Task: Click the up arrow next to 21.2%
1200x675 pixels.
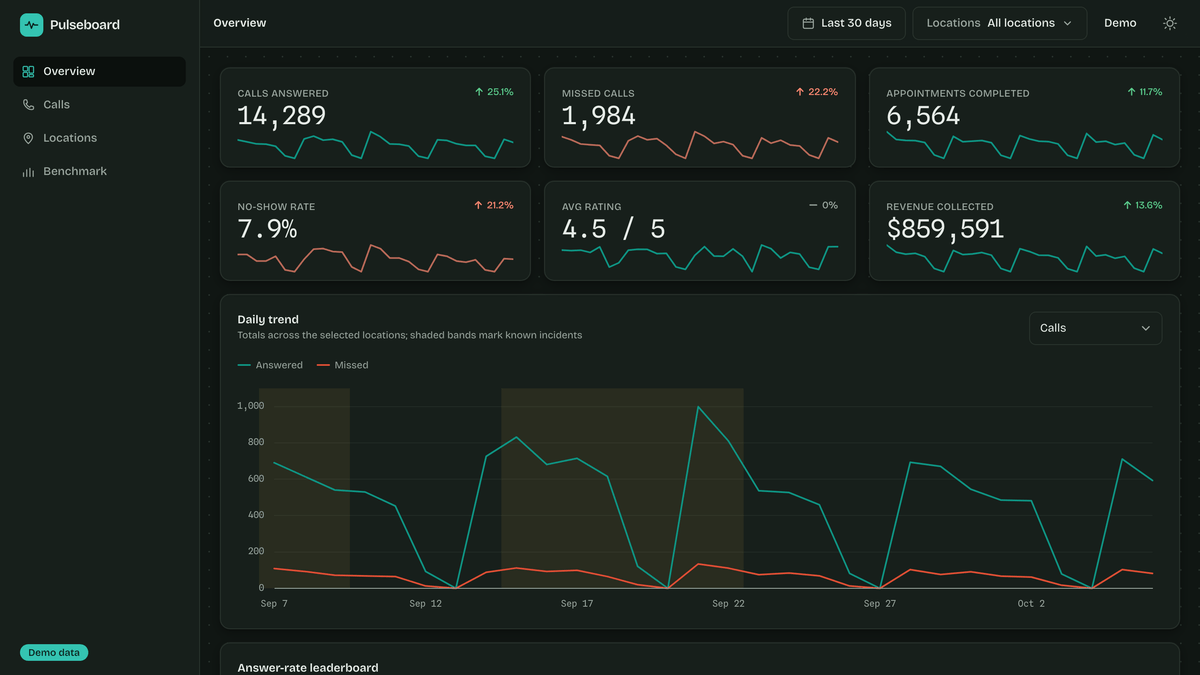Action: (x=479, y=205)
